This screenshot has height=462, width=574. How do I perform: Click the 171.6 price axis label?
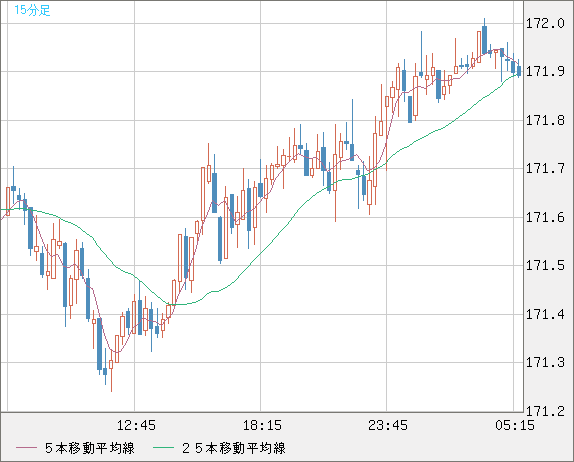tap(545, 217)
